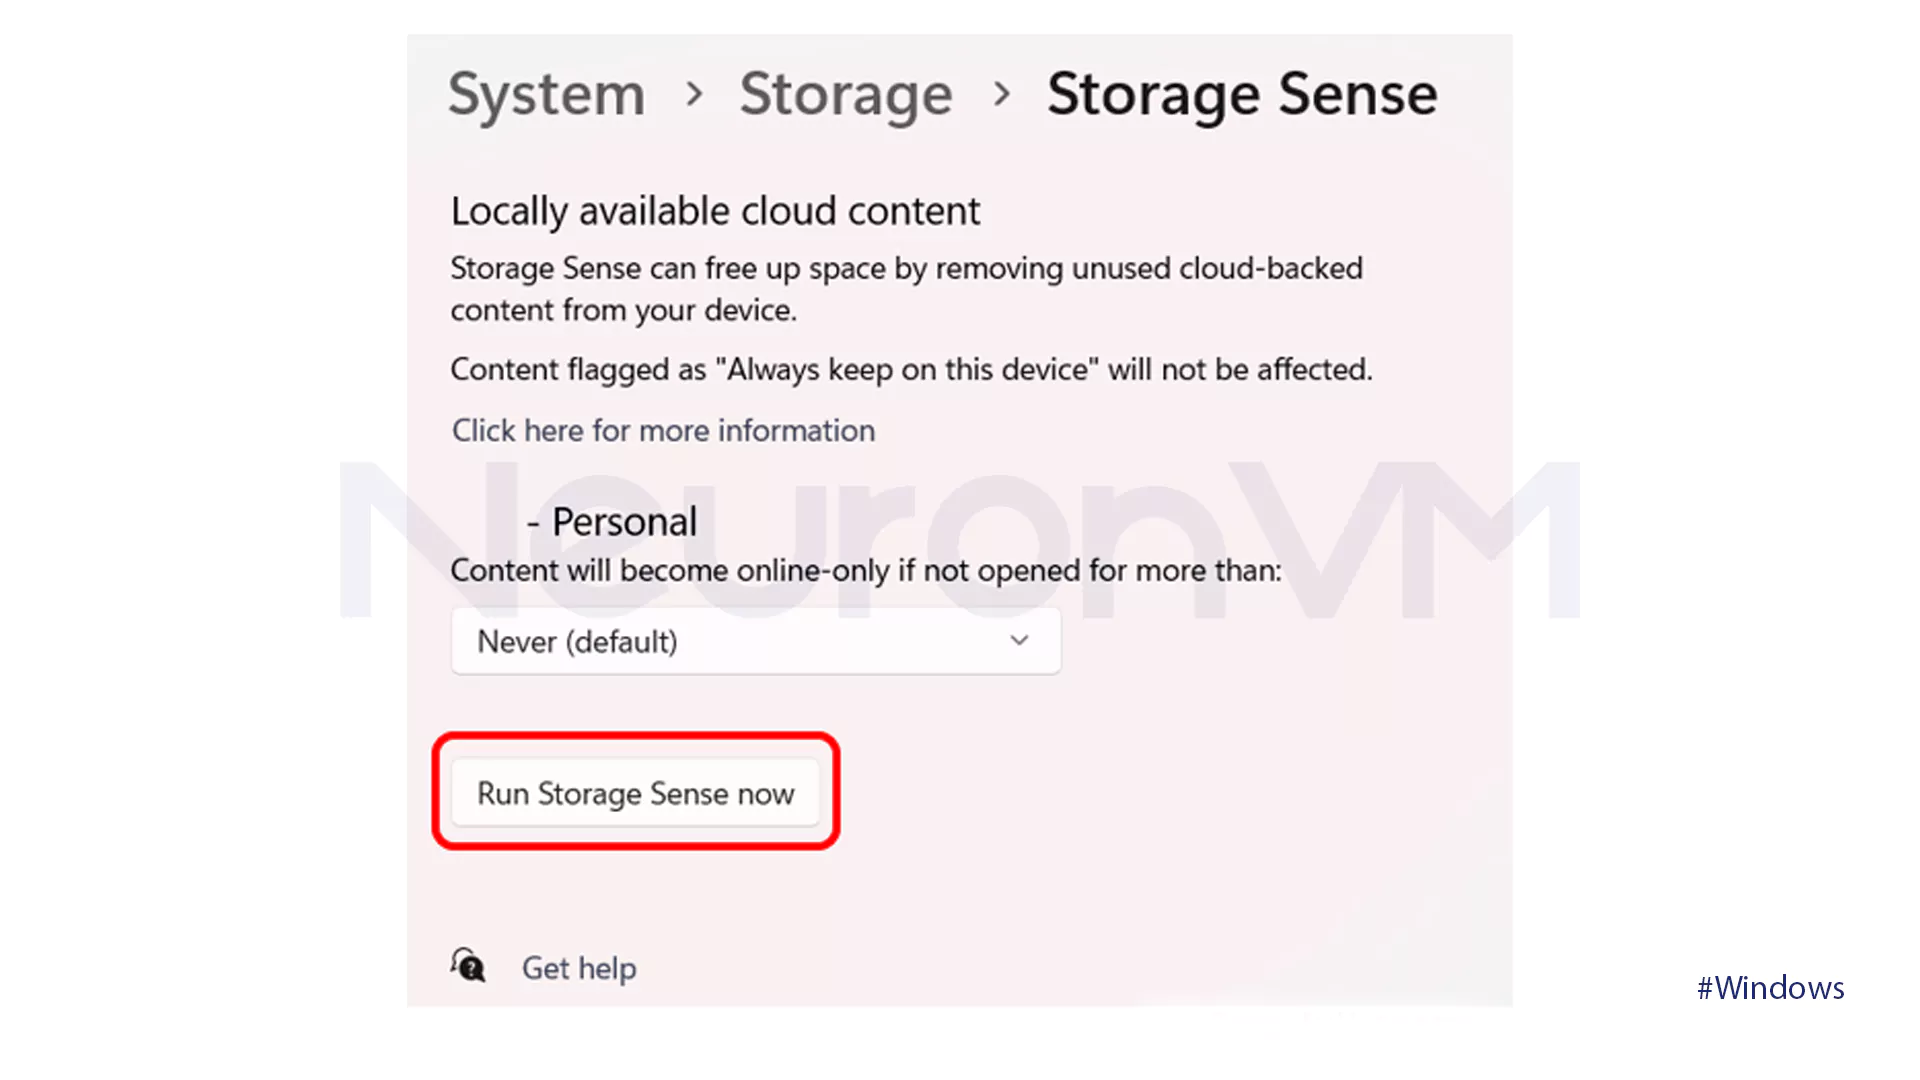Click the Storage Sense page title
Screen dimensions: 1920x1080
coord(1241,95)
